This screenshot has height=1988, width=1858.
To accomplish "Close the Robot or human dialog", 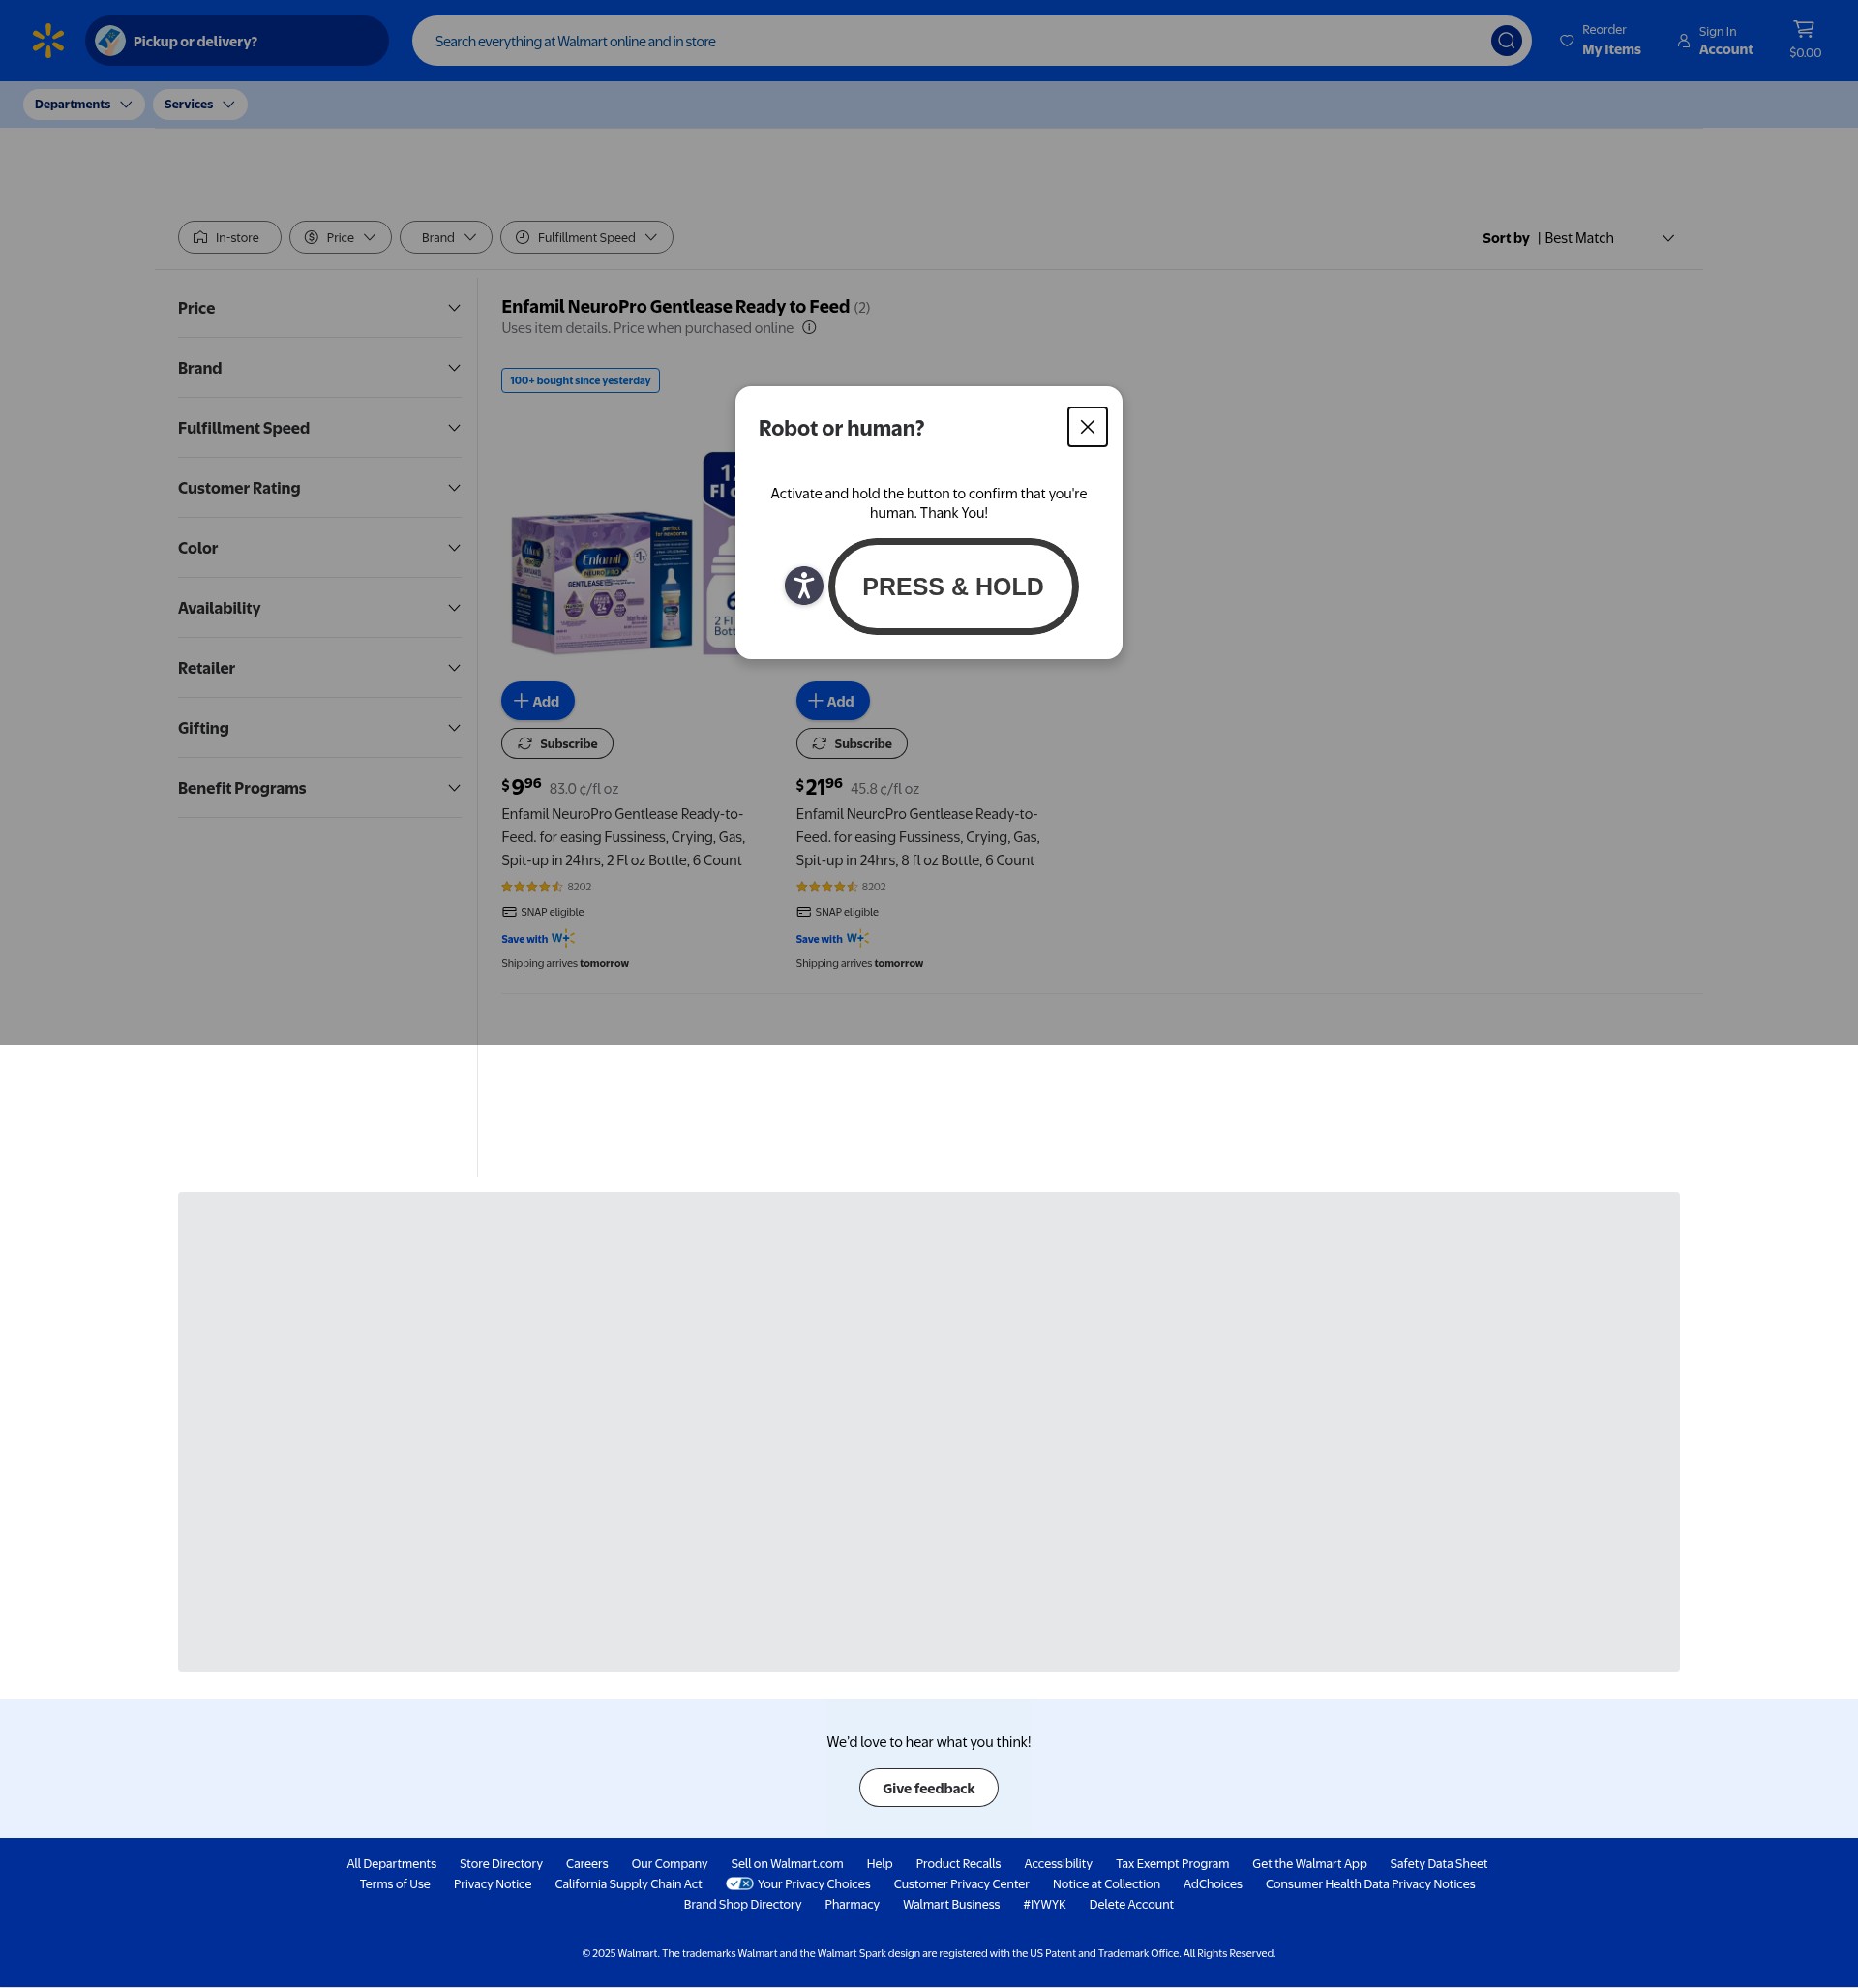I will pyautogui.click(x=1087, y=427).
